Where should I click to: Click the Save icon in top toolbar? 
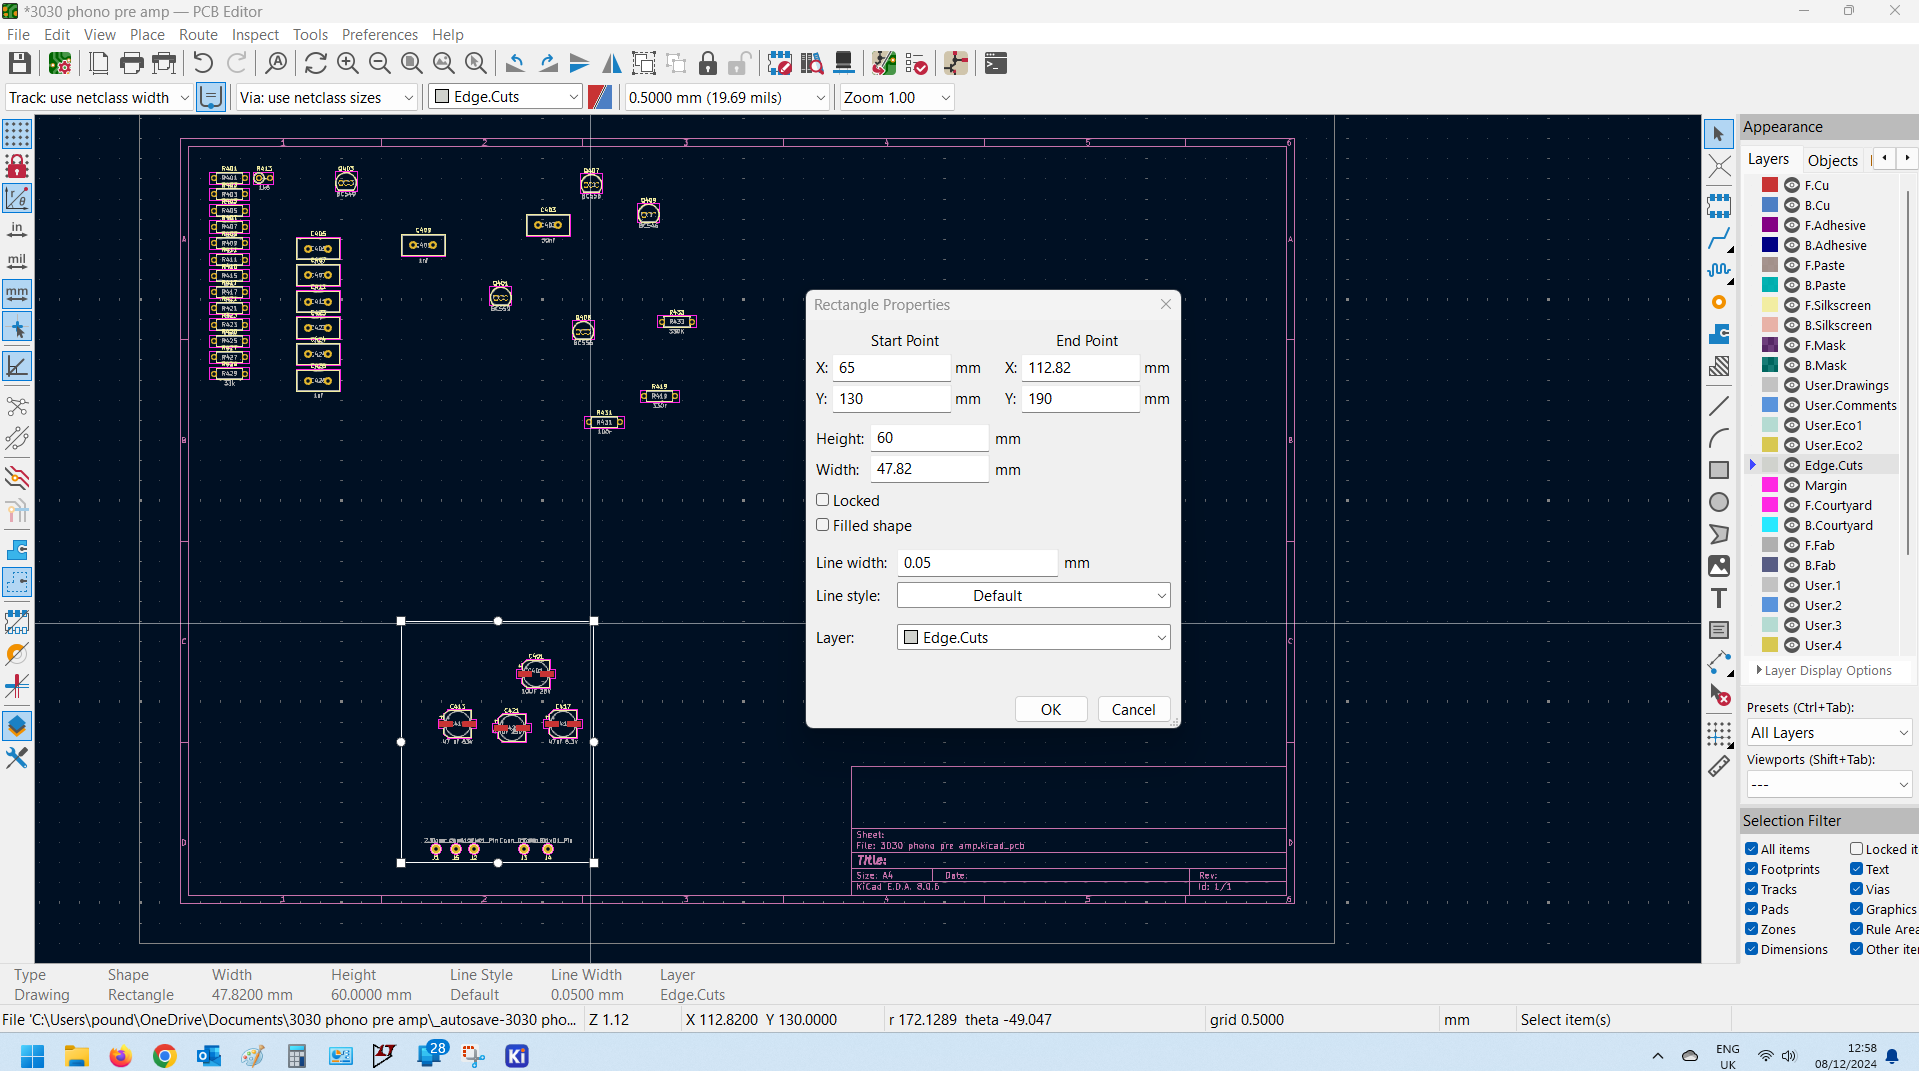(19, 64)
